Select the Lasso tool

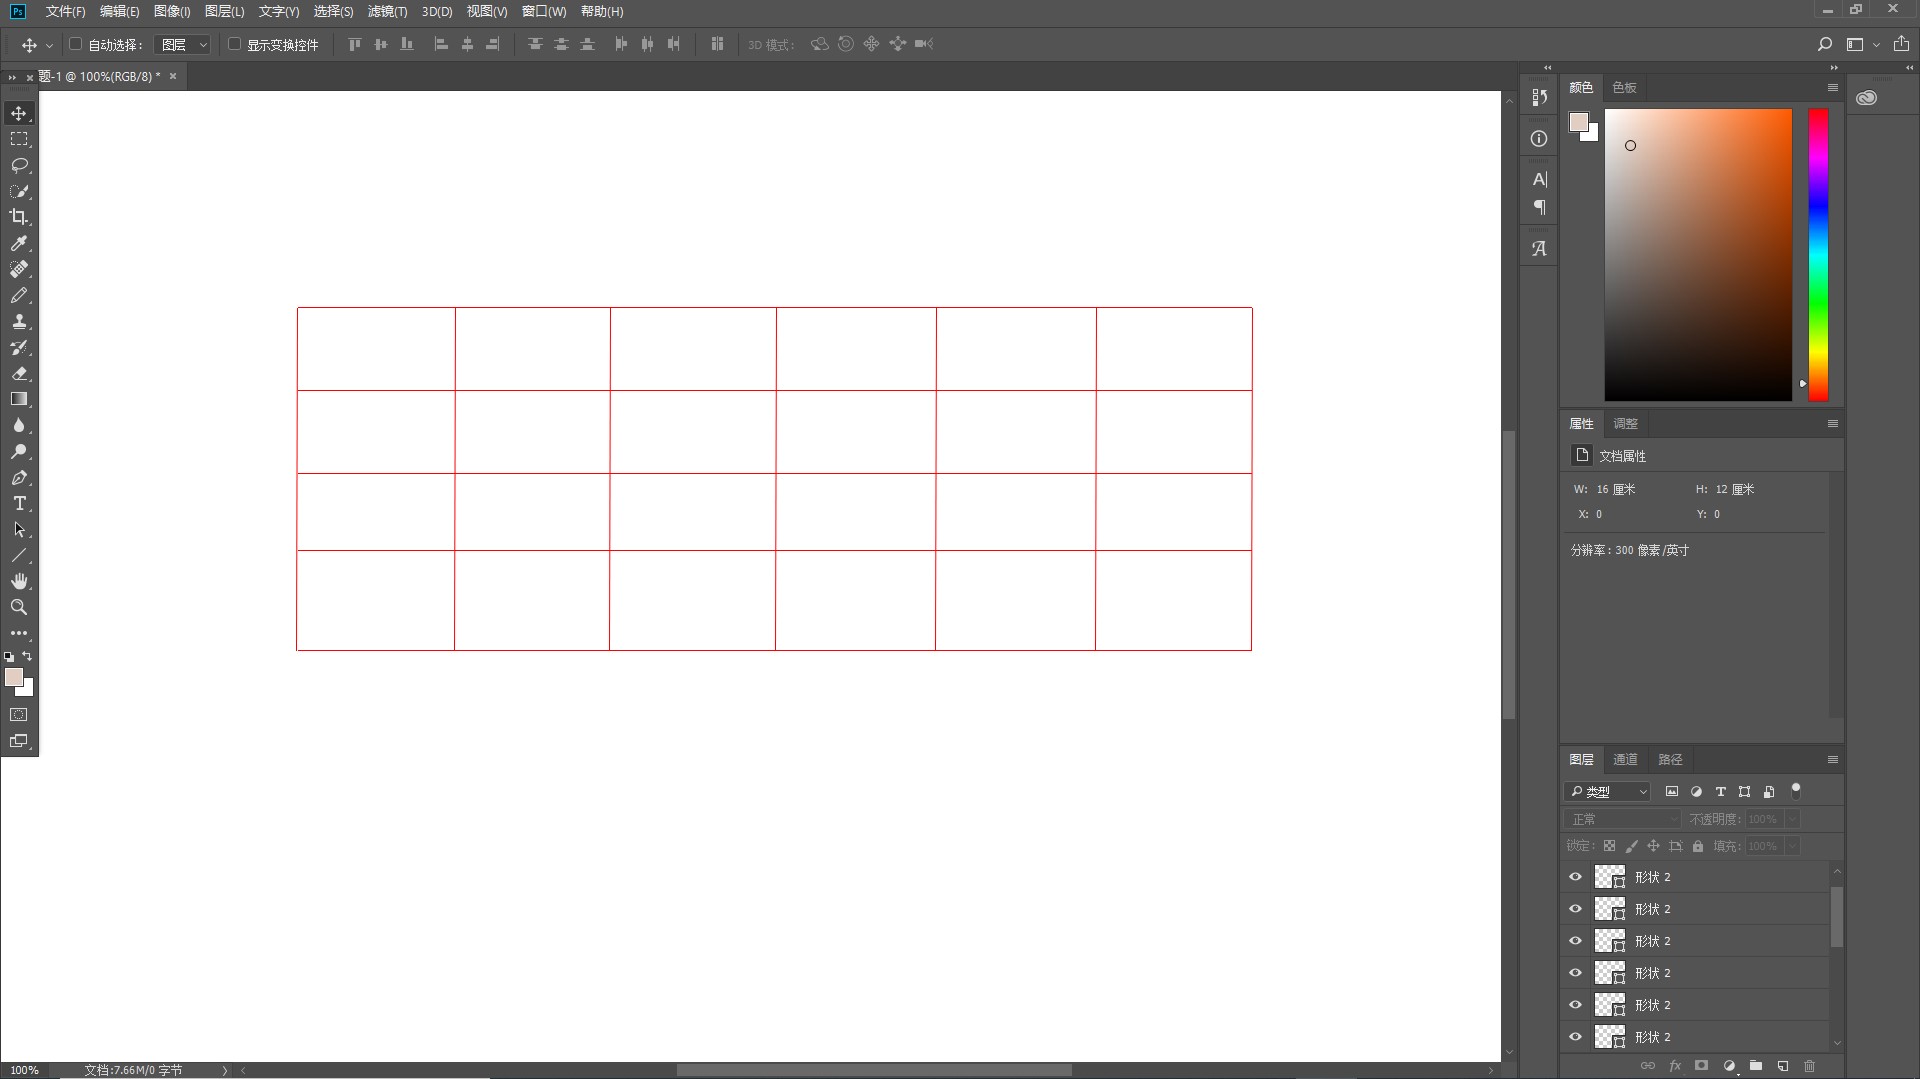coord(19,165)
